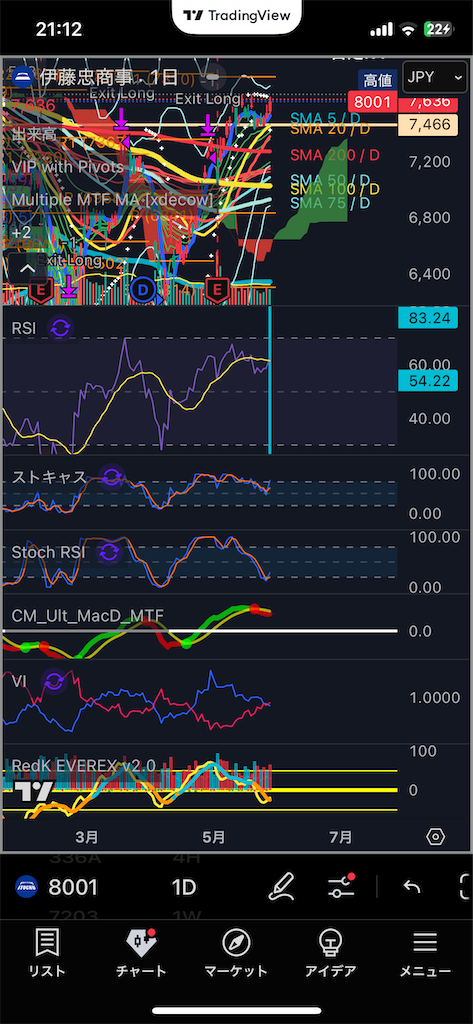
Task: Tap the 5月 date on time axis
Action: click(214, 837)
